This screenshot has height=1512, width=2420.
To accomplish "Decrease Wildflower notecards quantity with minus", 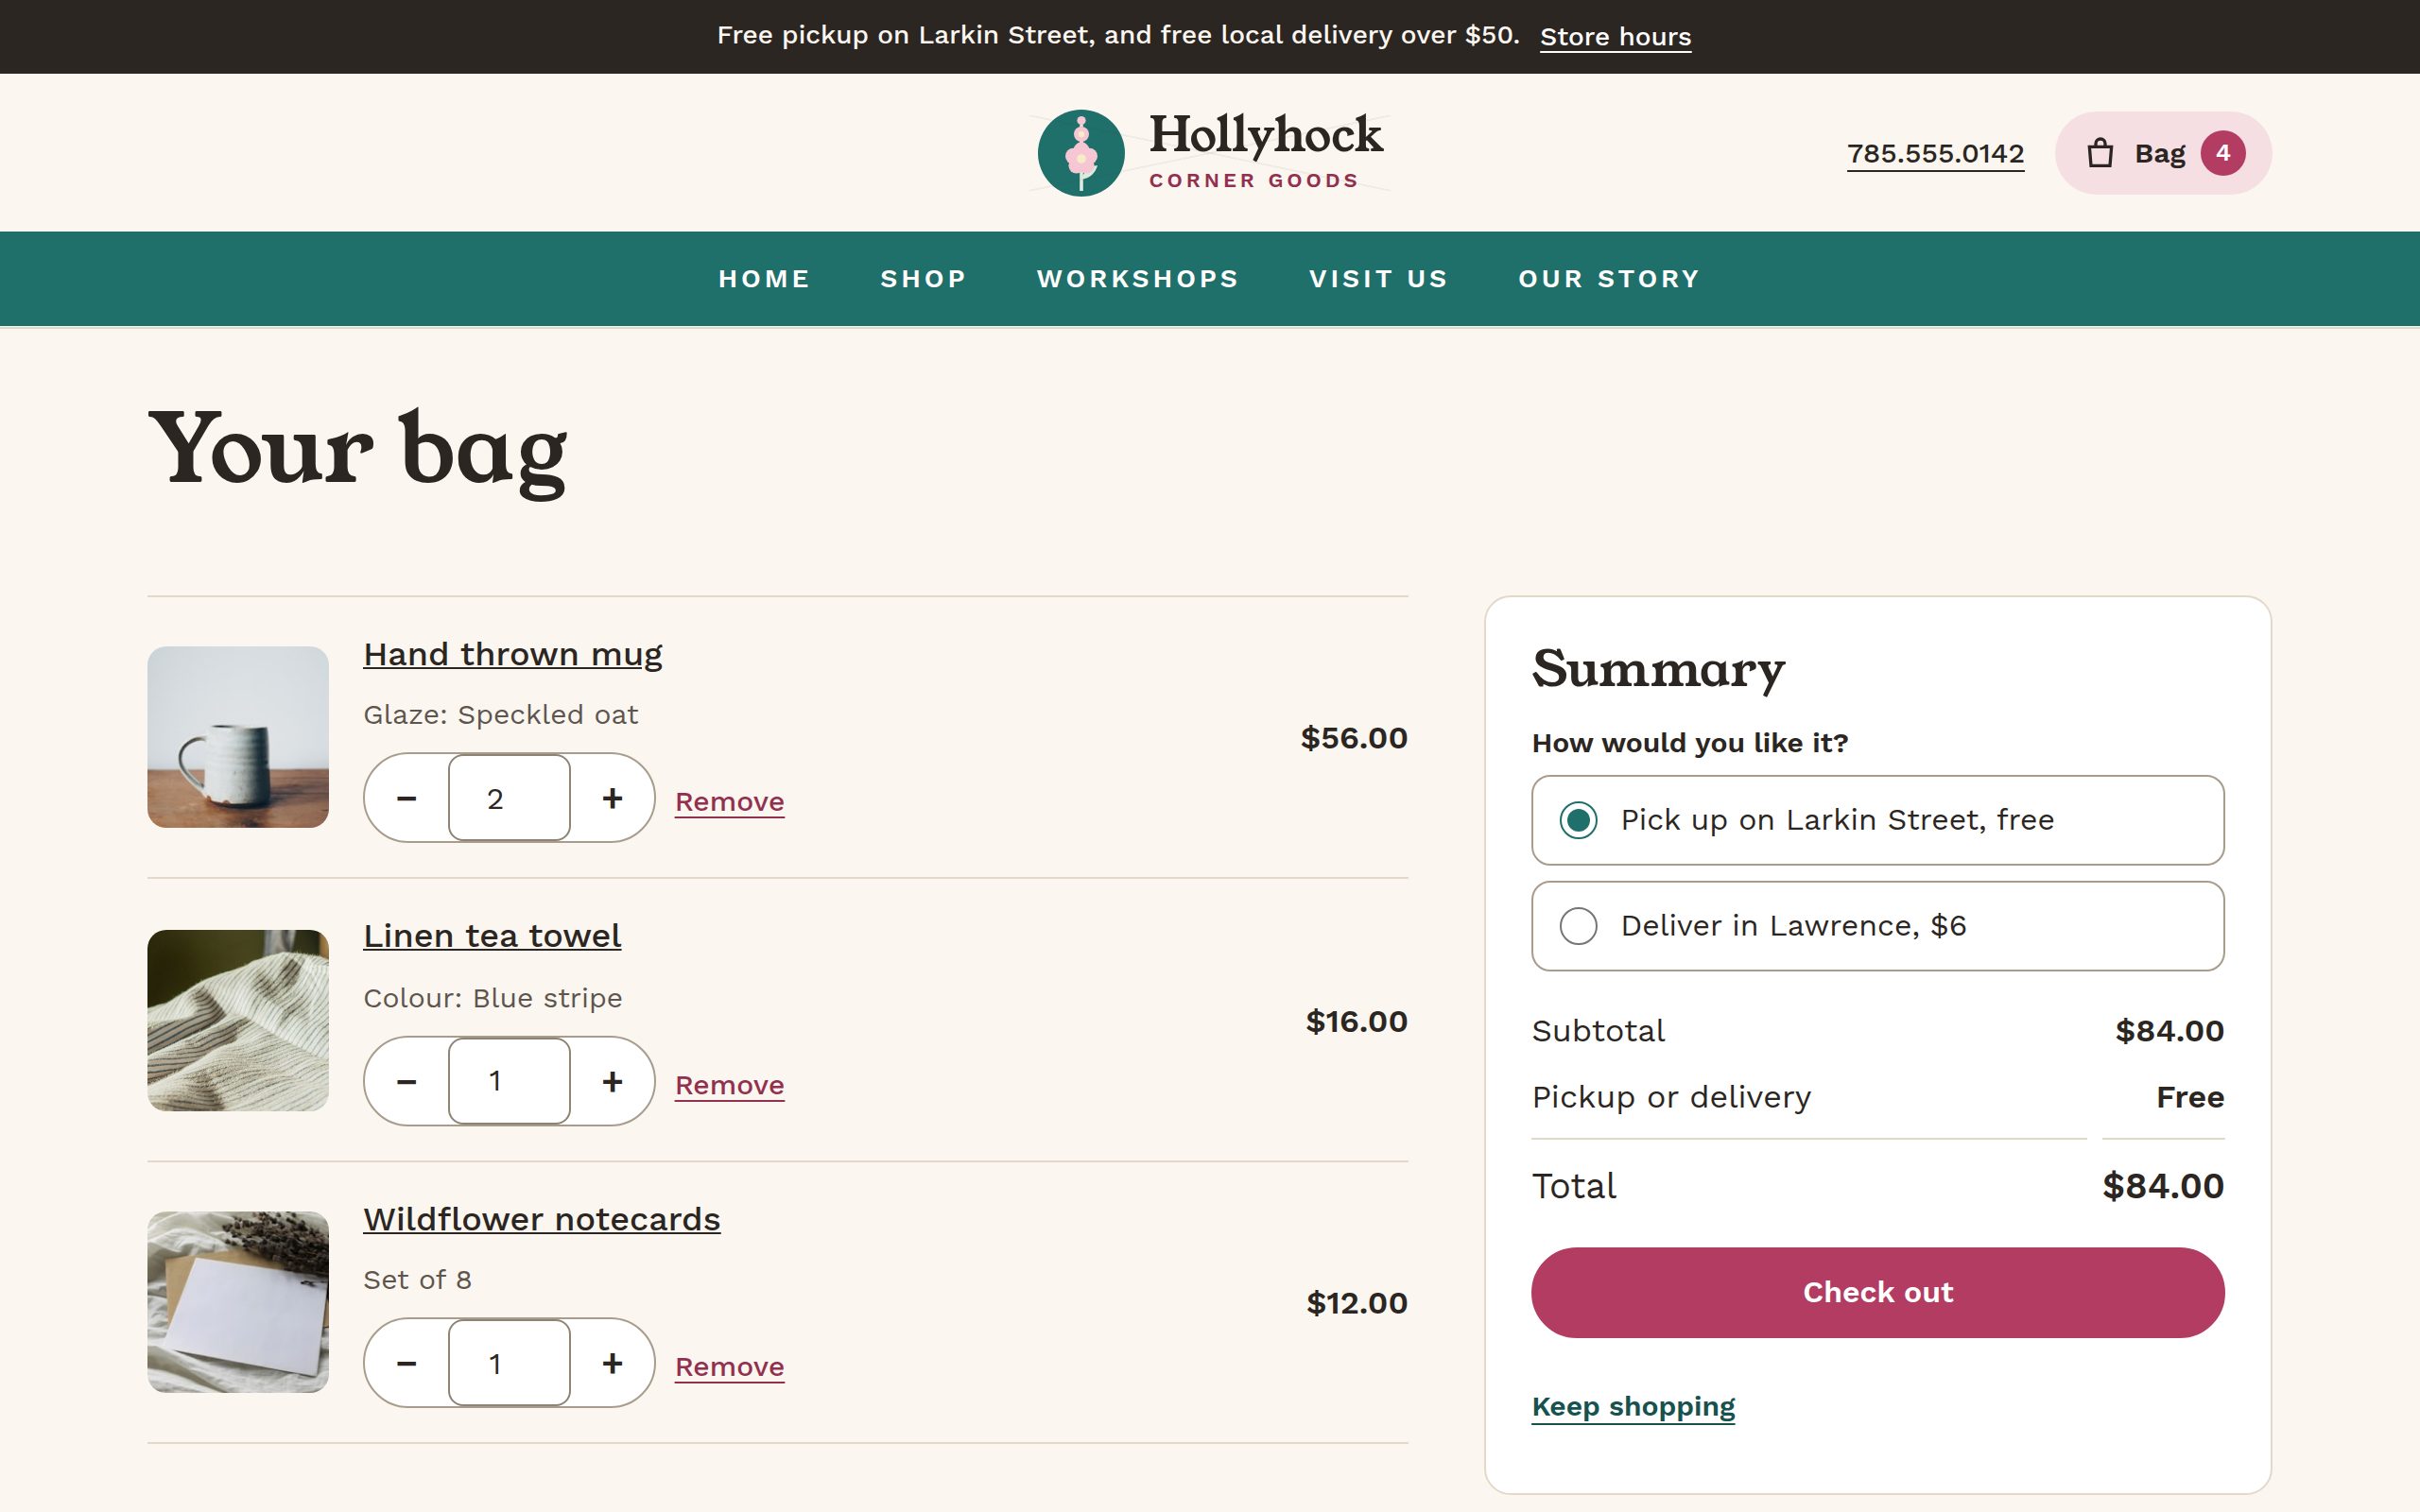I will pyautogui.click(x=406, y=1363).
